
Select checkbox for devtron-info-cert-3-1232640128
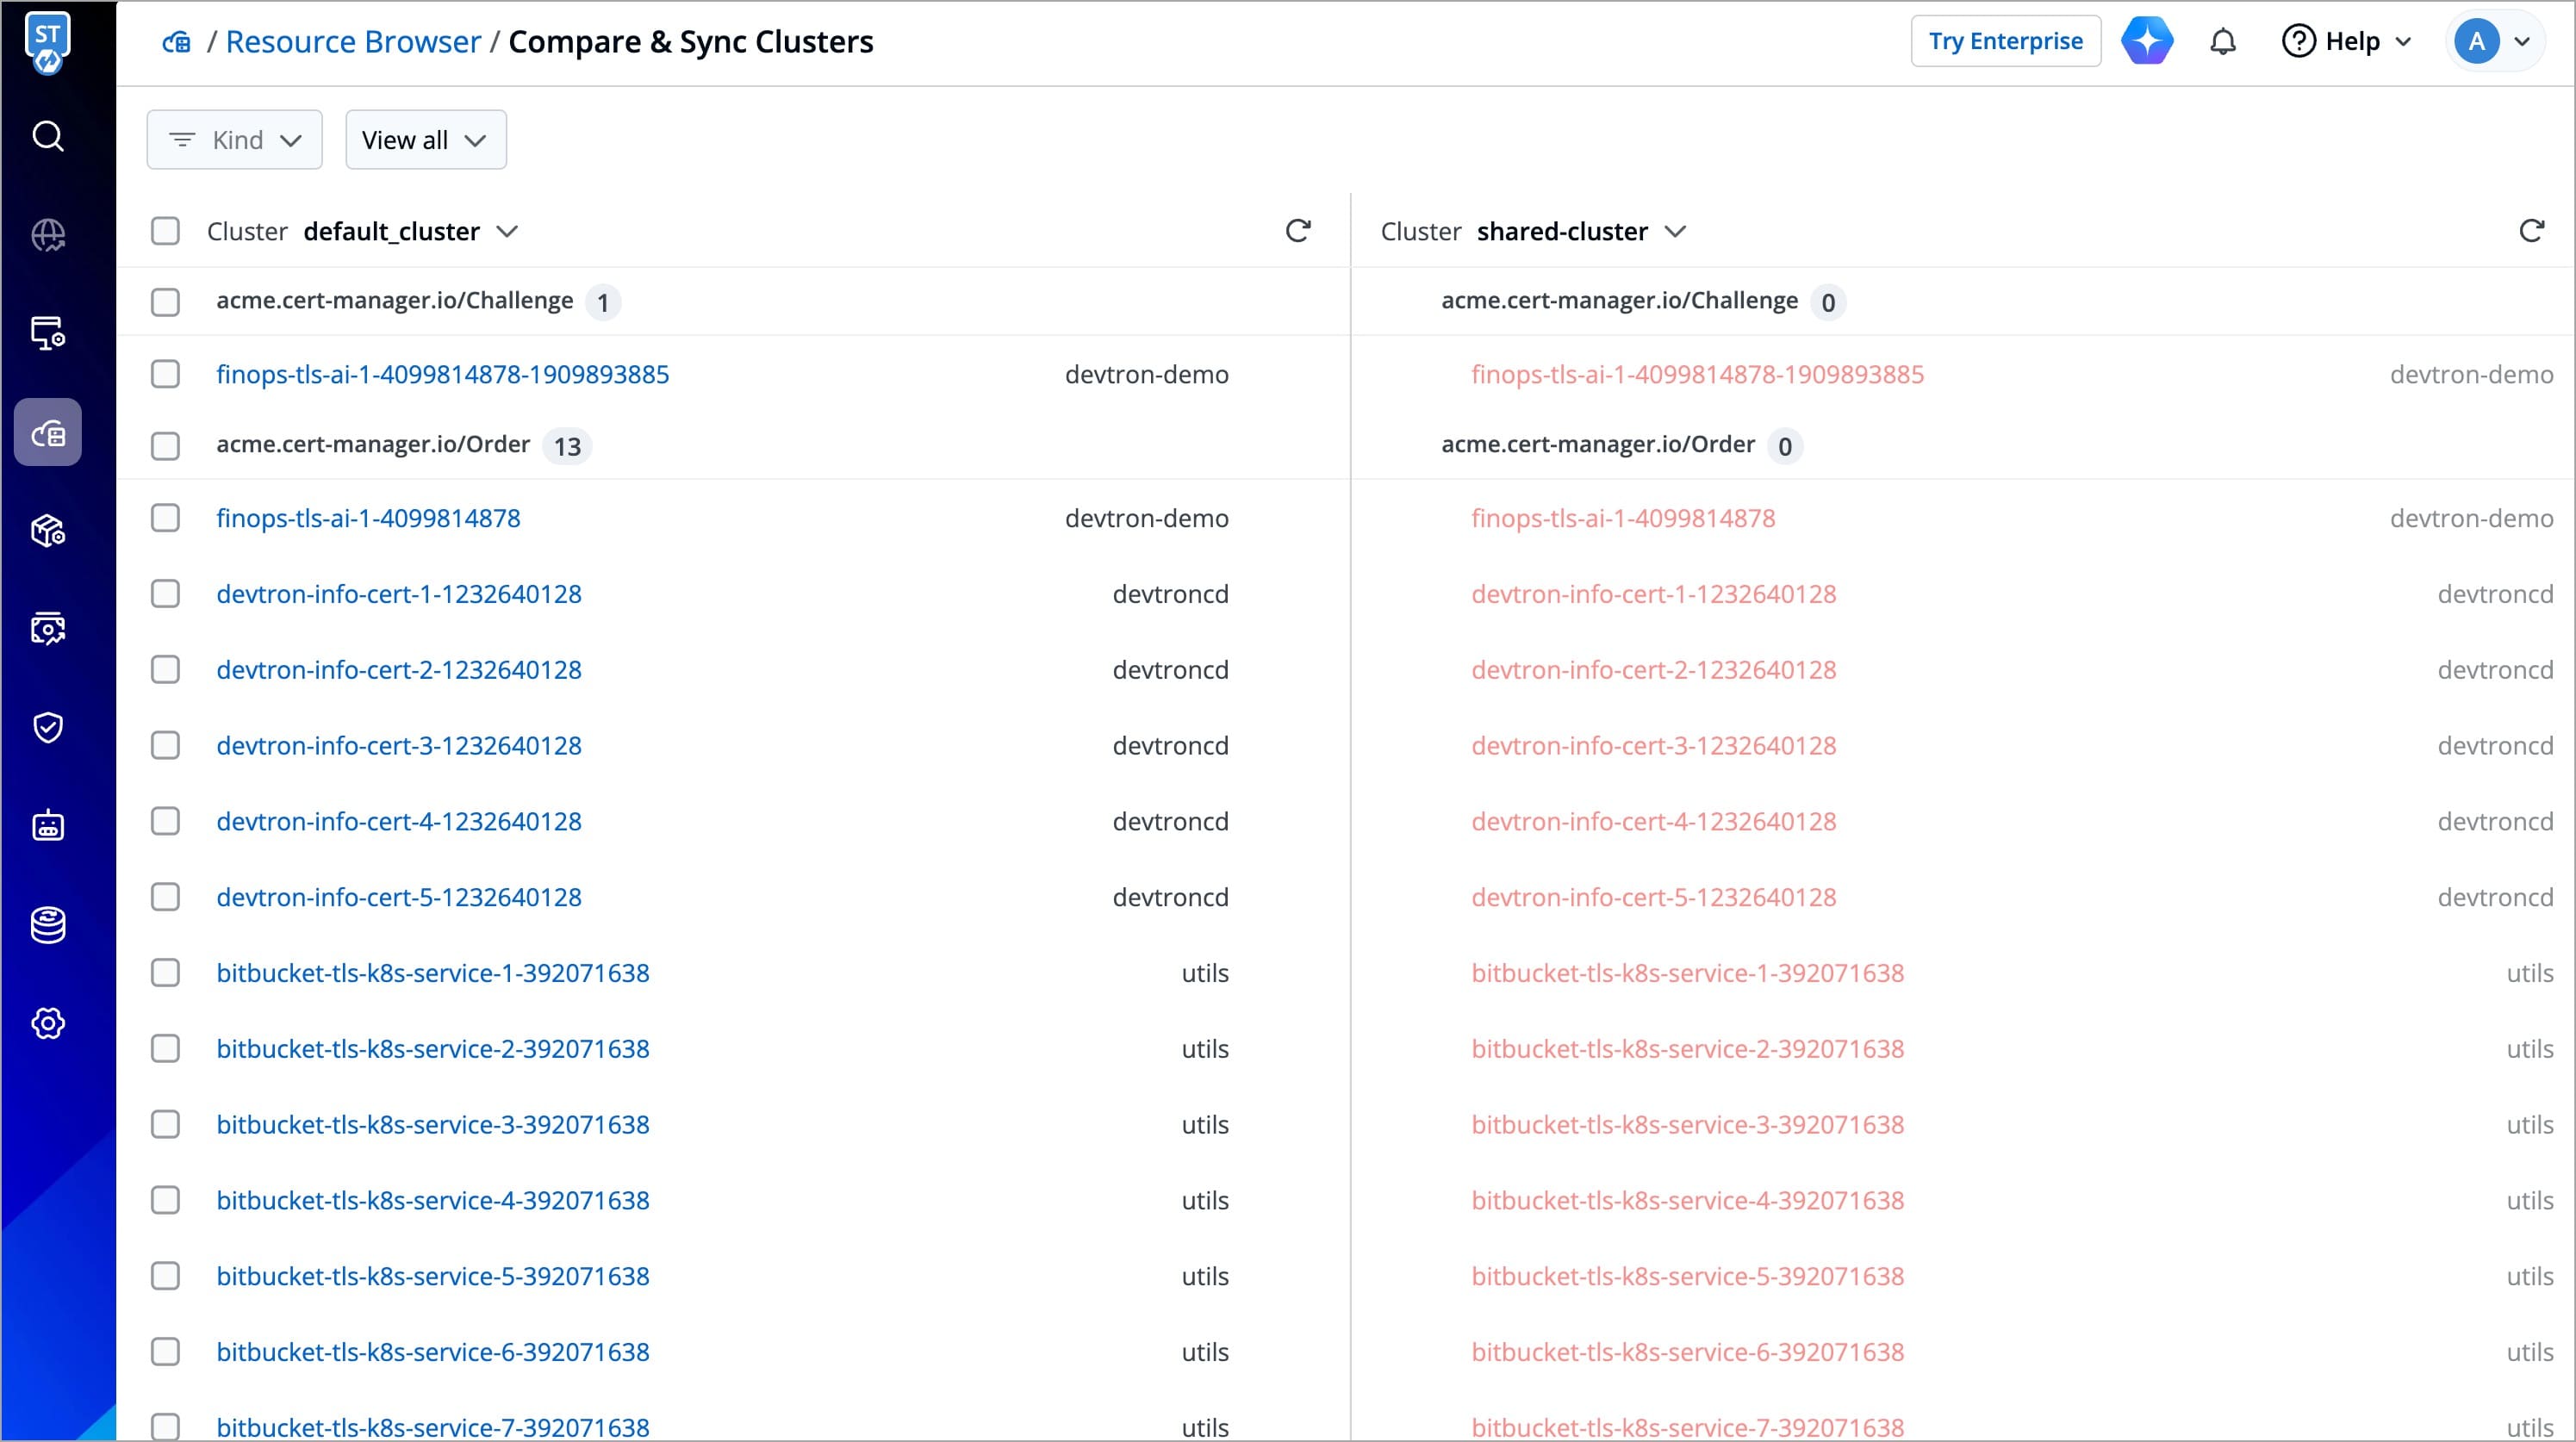coord(165,746)
